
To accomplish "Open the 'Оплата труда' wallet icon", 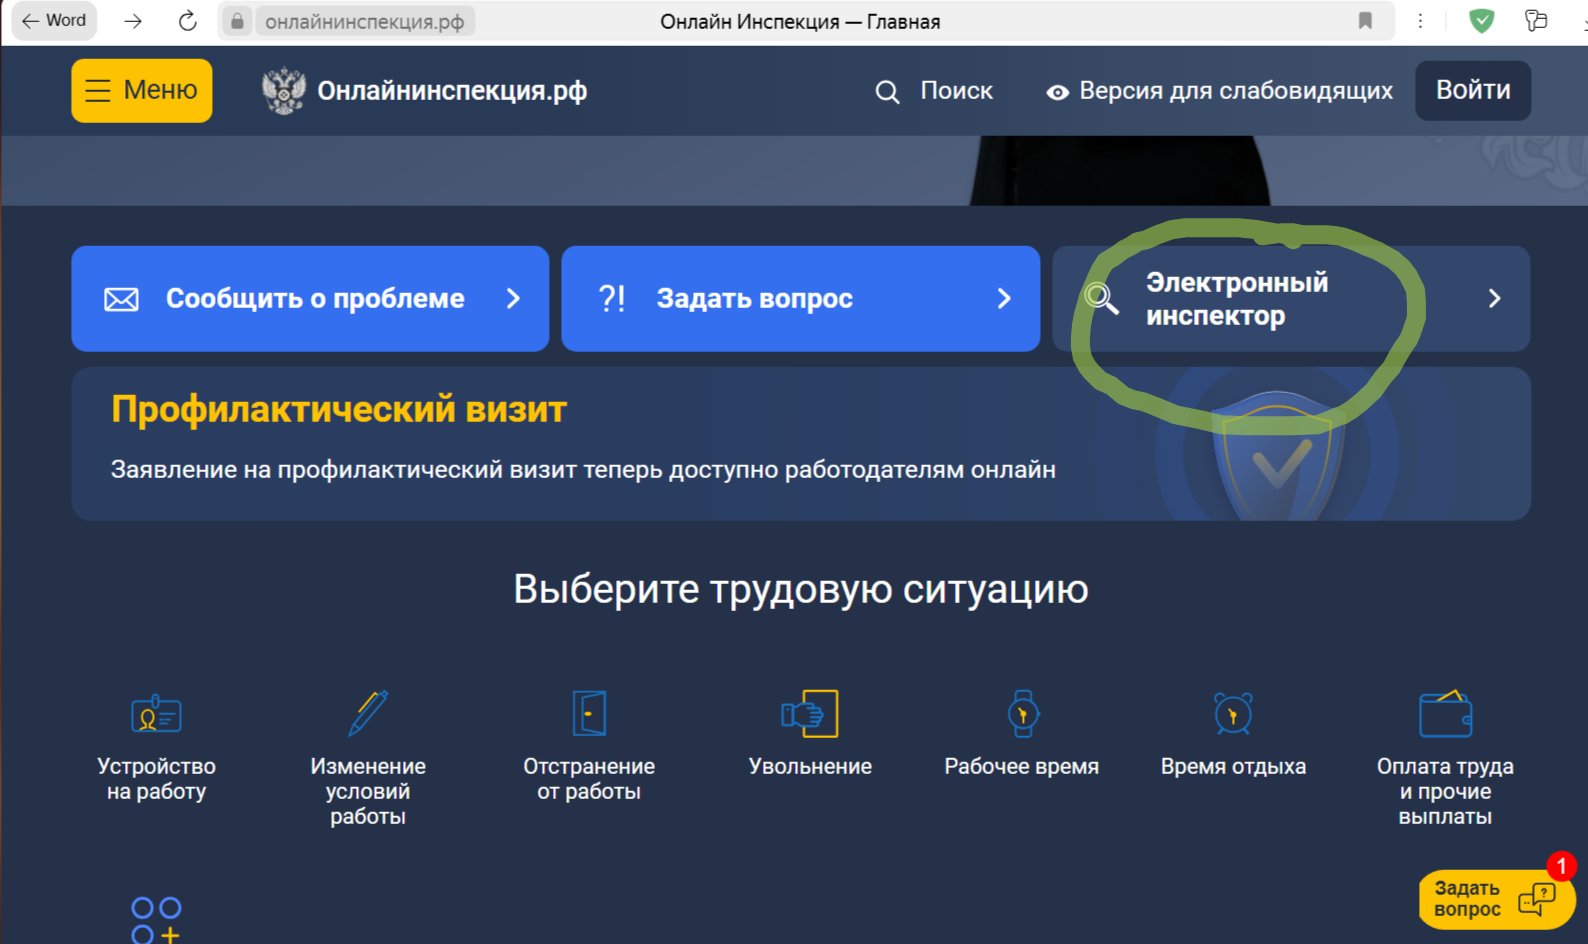I will coord(1445,714).
